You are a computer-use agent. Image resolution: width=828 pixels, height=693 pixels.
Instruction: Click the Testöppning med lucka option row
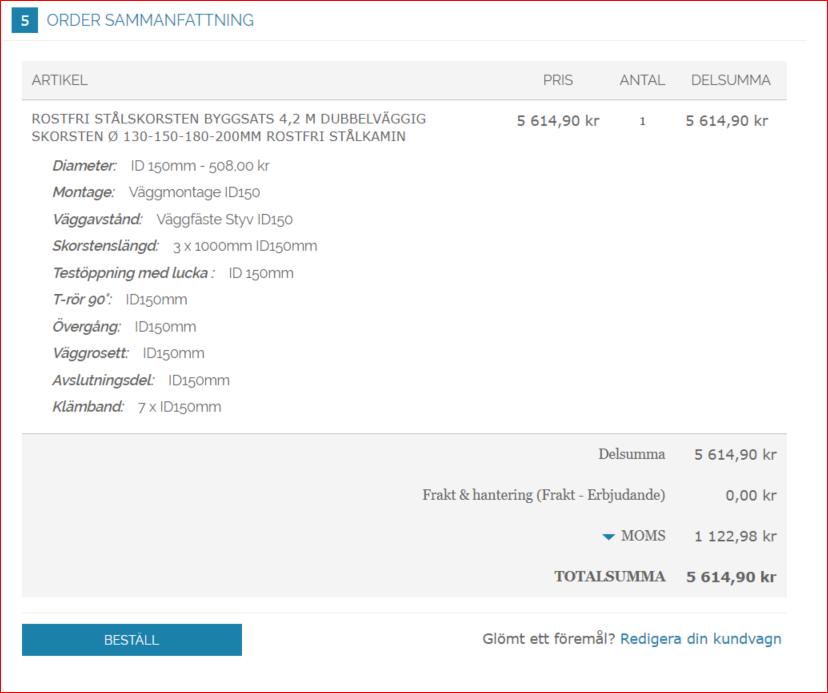click(x=173, y=273)
